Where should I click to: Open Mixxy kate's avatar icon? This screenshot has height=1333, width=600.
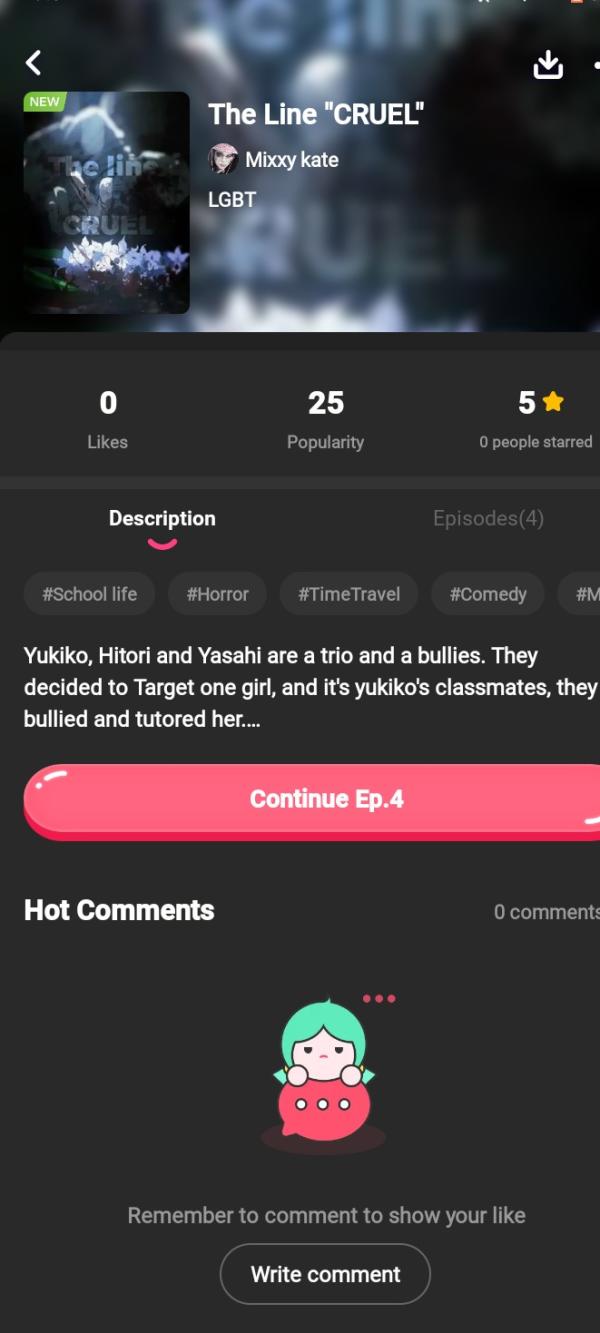tap(223, 159)
